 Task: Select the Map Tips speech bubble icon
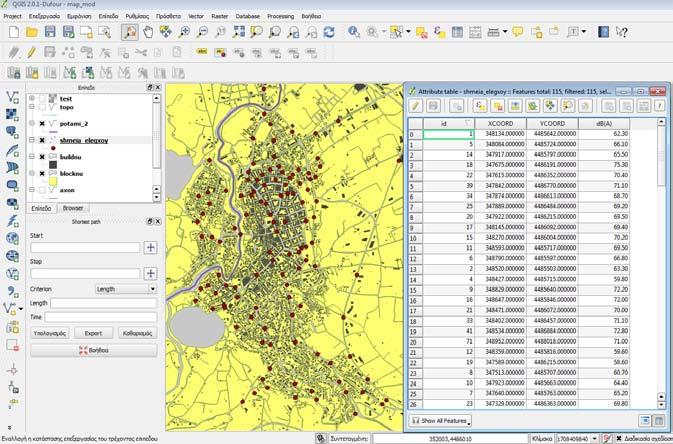pos(518,32)
